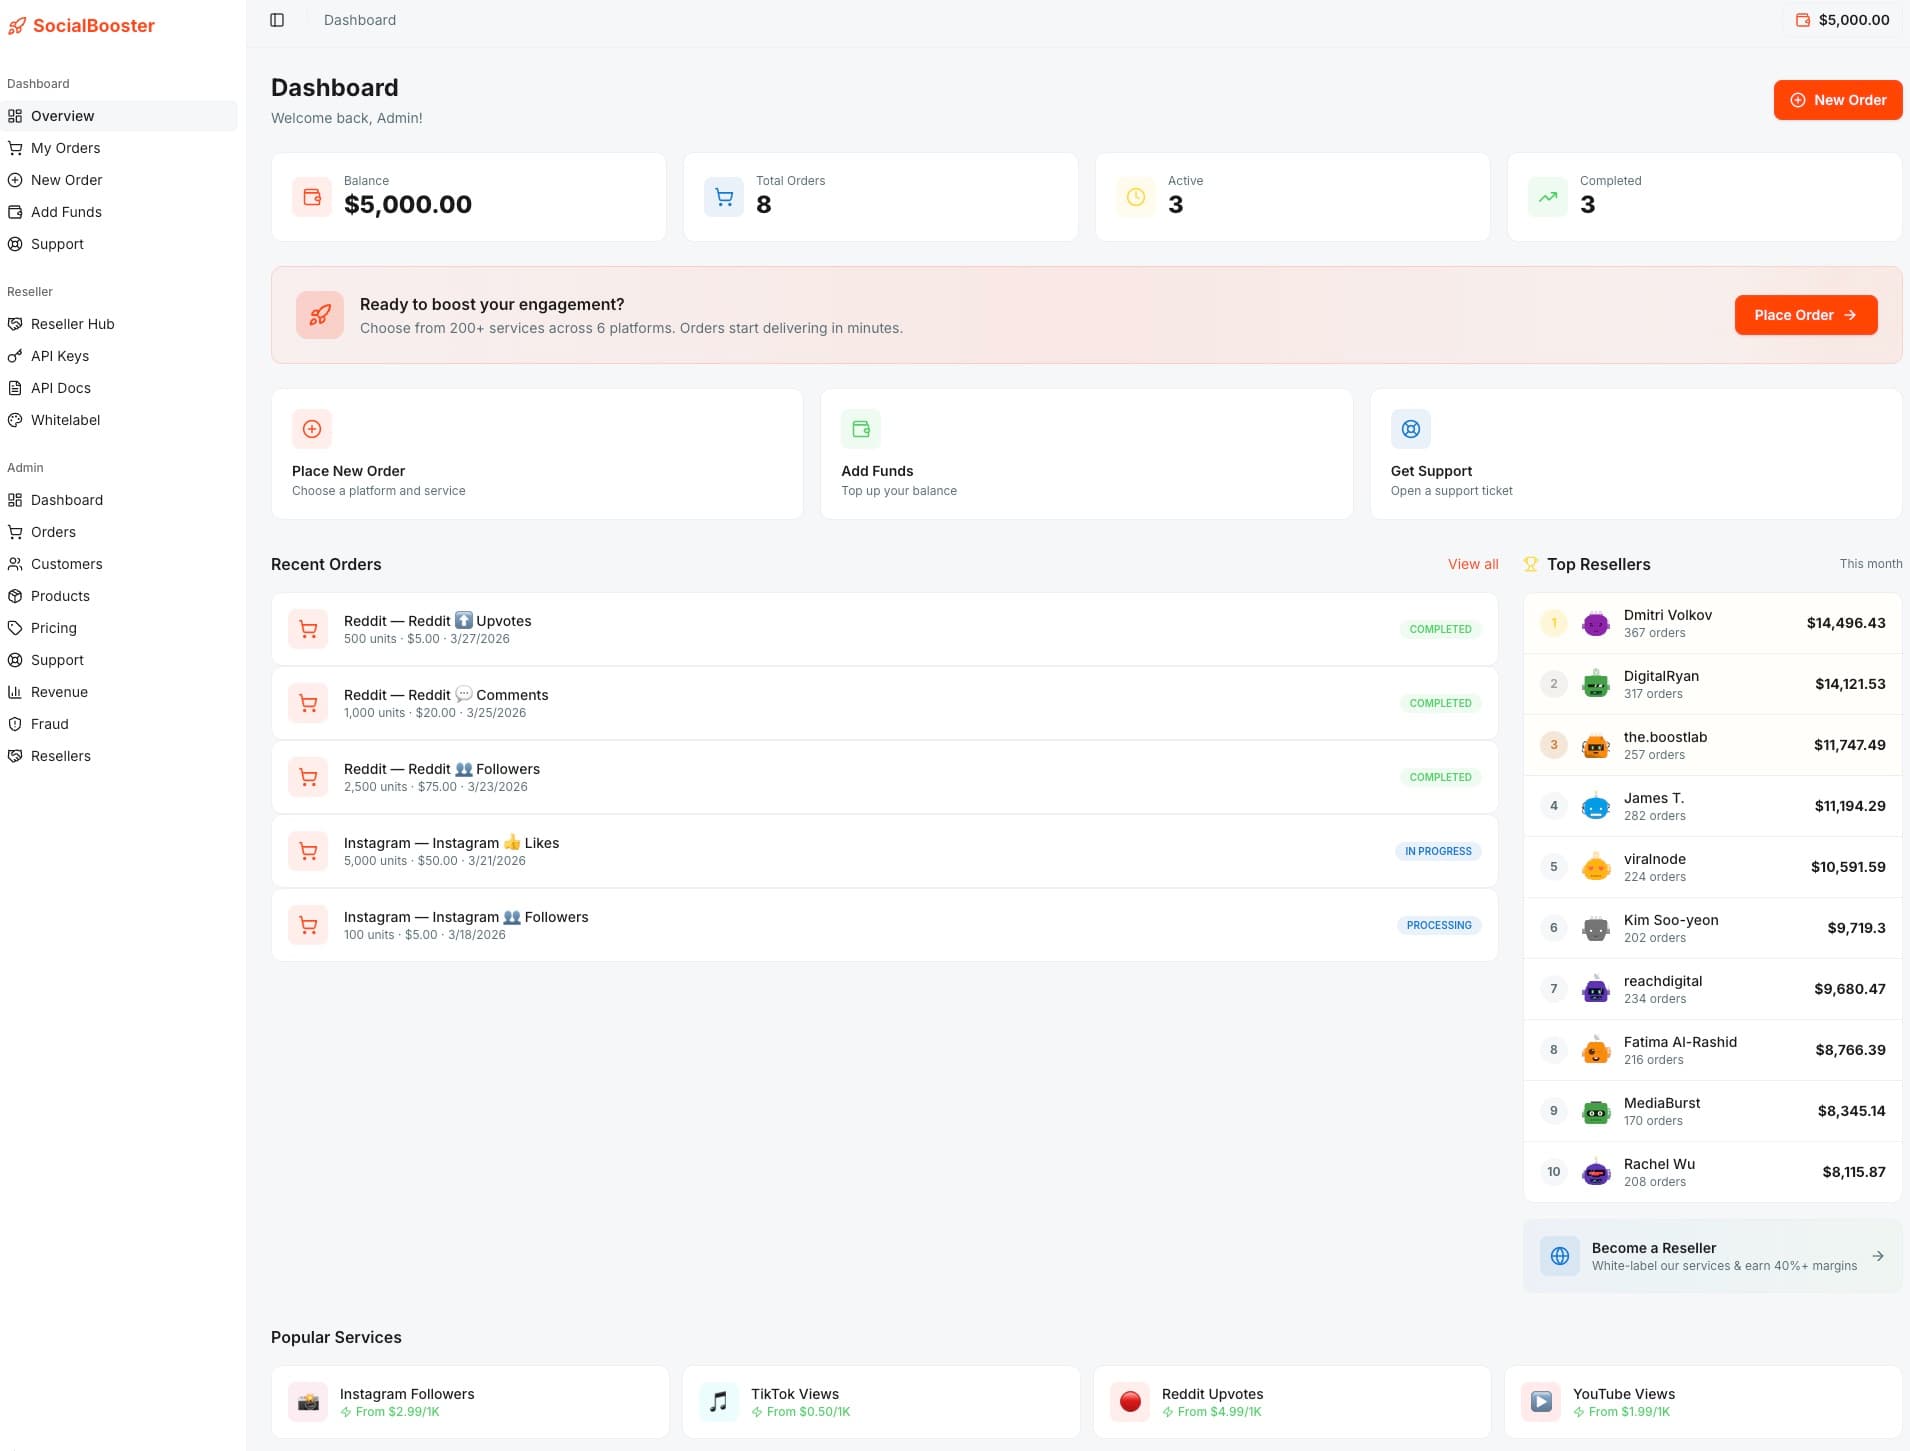Screen dimensions: 1910x1451
Task: Click the View all link for Recent Orders
Action: click(x=1471, y=564)
